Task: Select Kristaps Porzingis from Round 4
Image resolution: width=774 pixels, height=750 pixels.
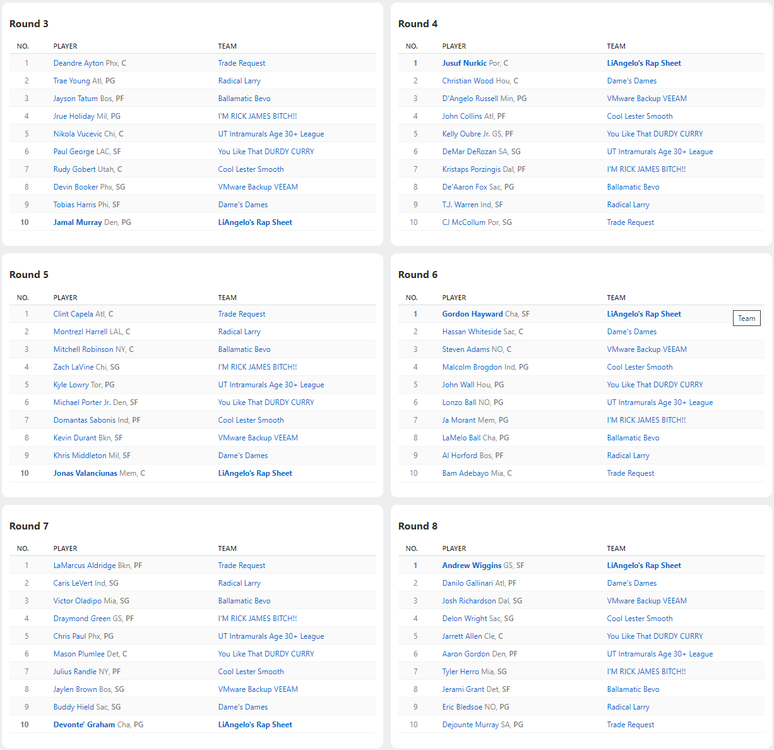Action: pos(469,169)
